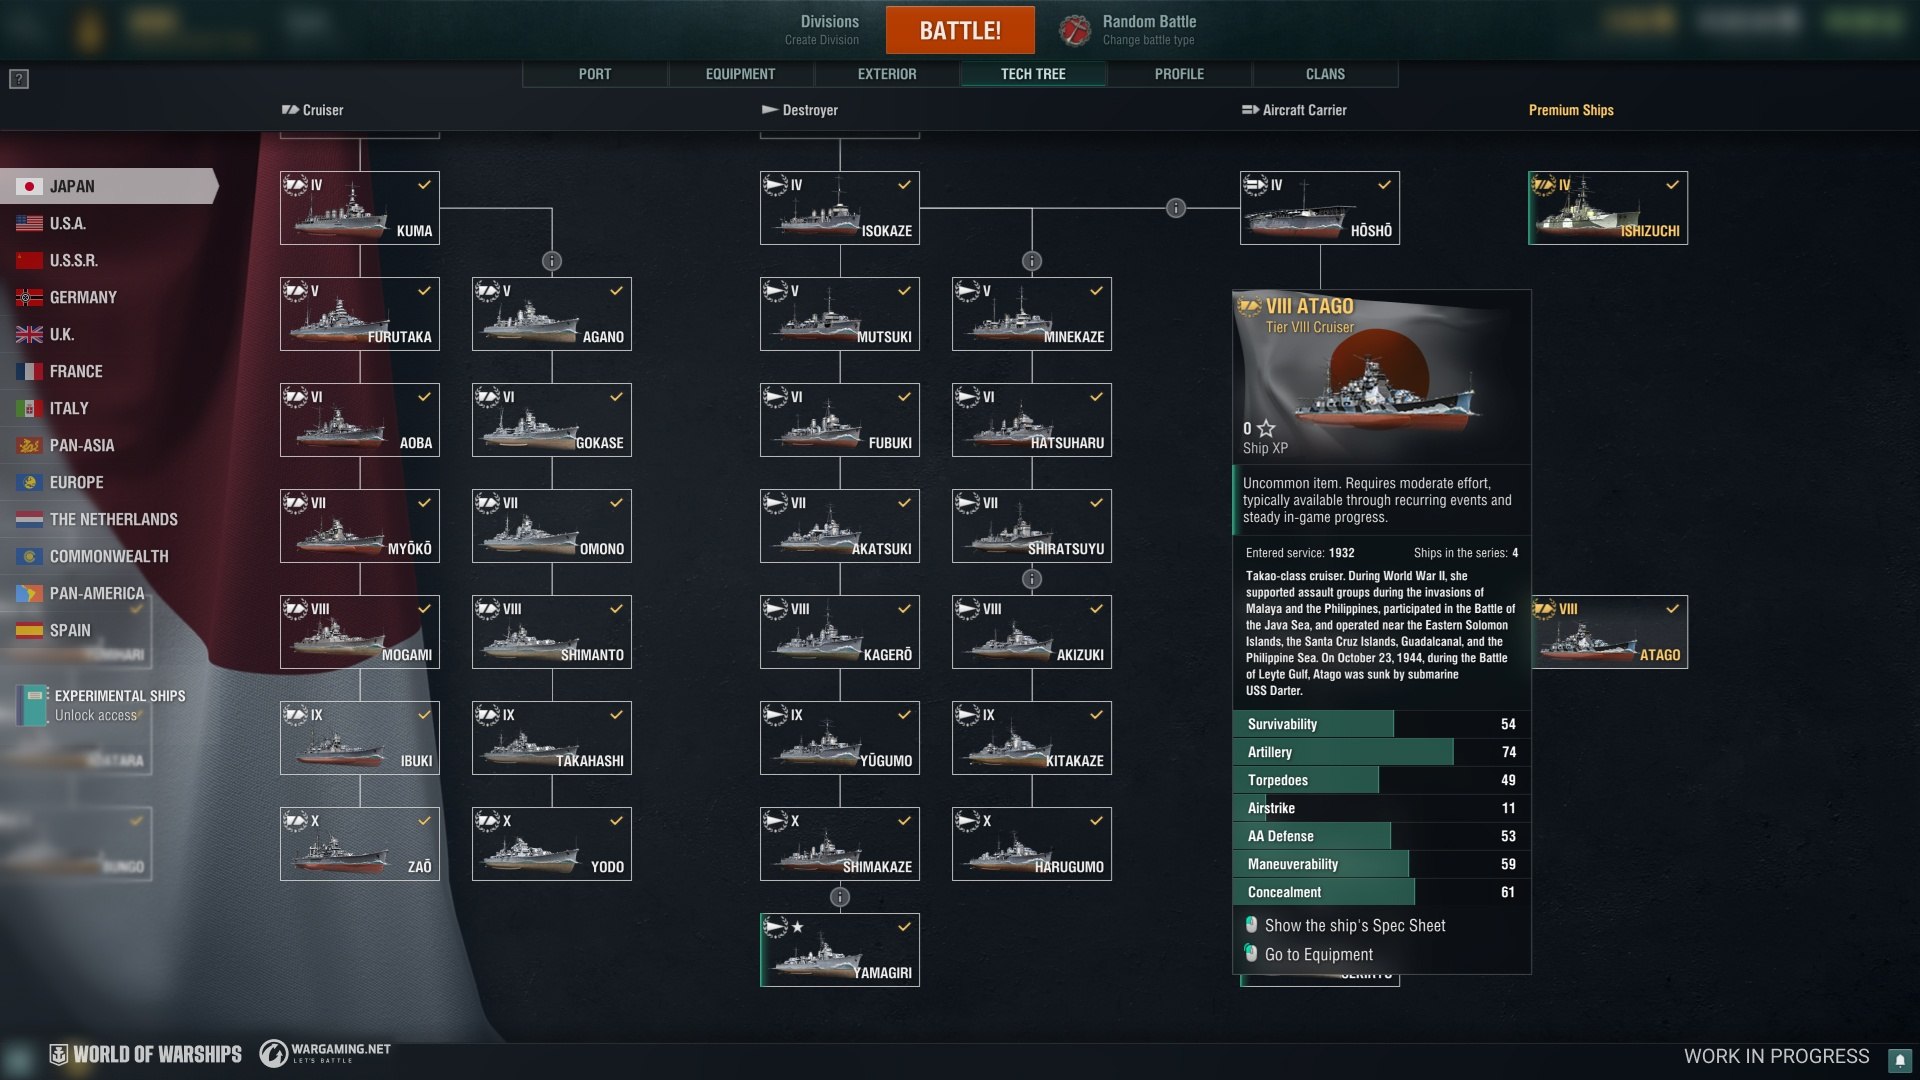
Task: Click the Cruiser column header
Action: [x=312, y=110]
